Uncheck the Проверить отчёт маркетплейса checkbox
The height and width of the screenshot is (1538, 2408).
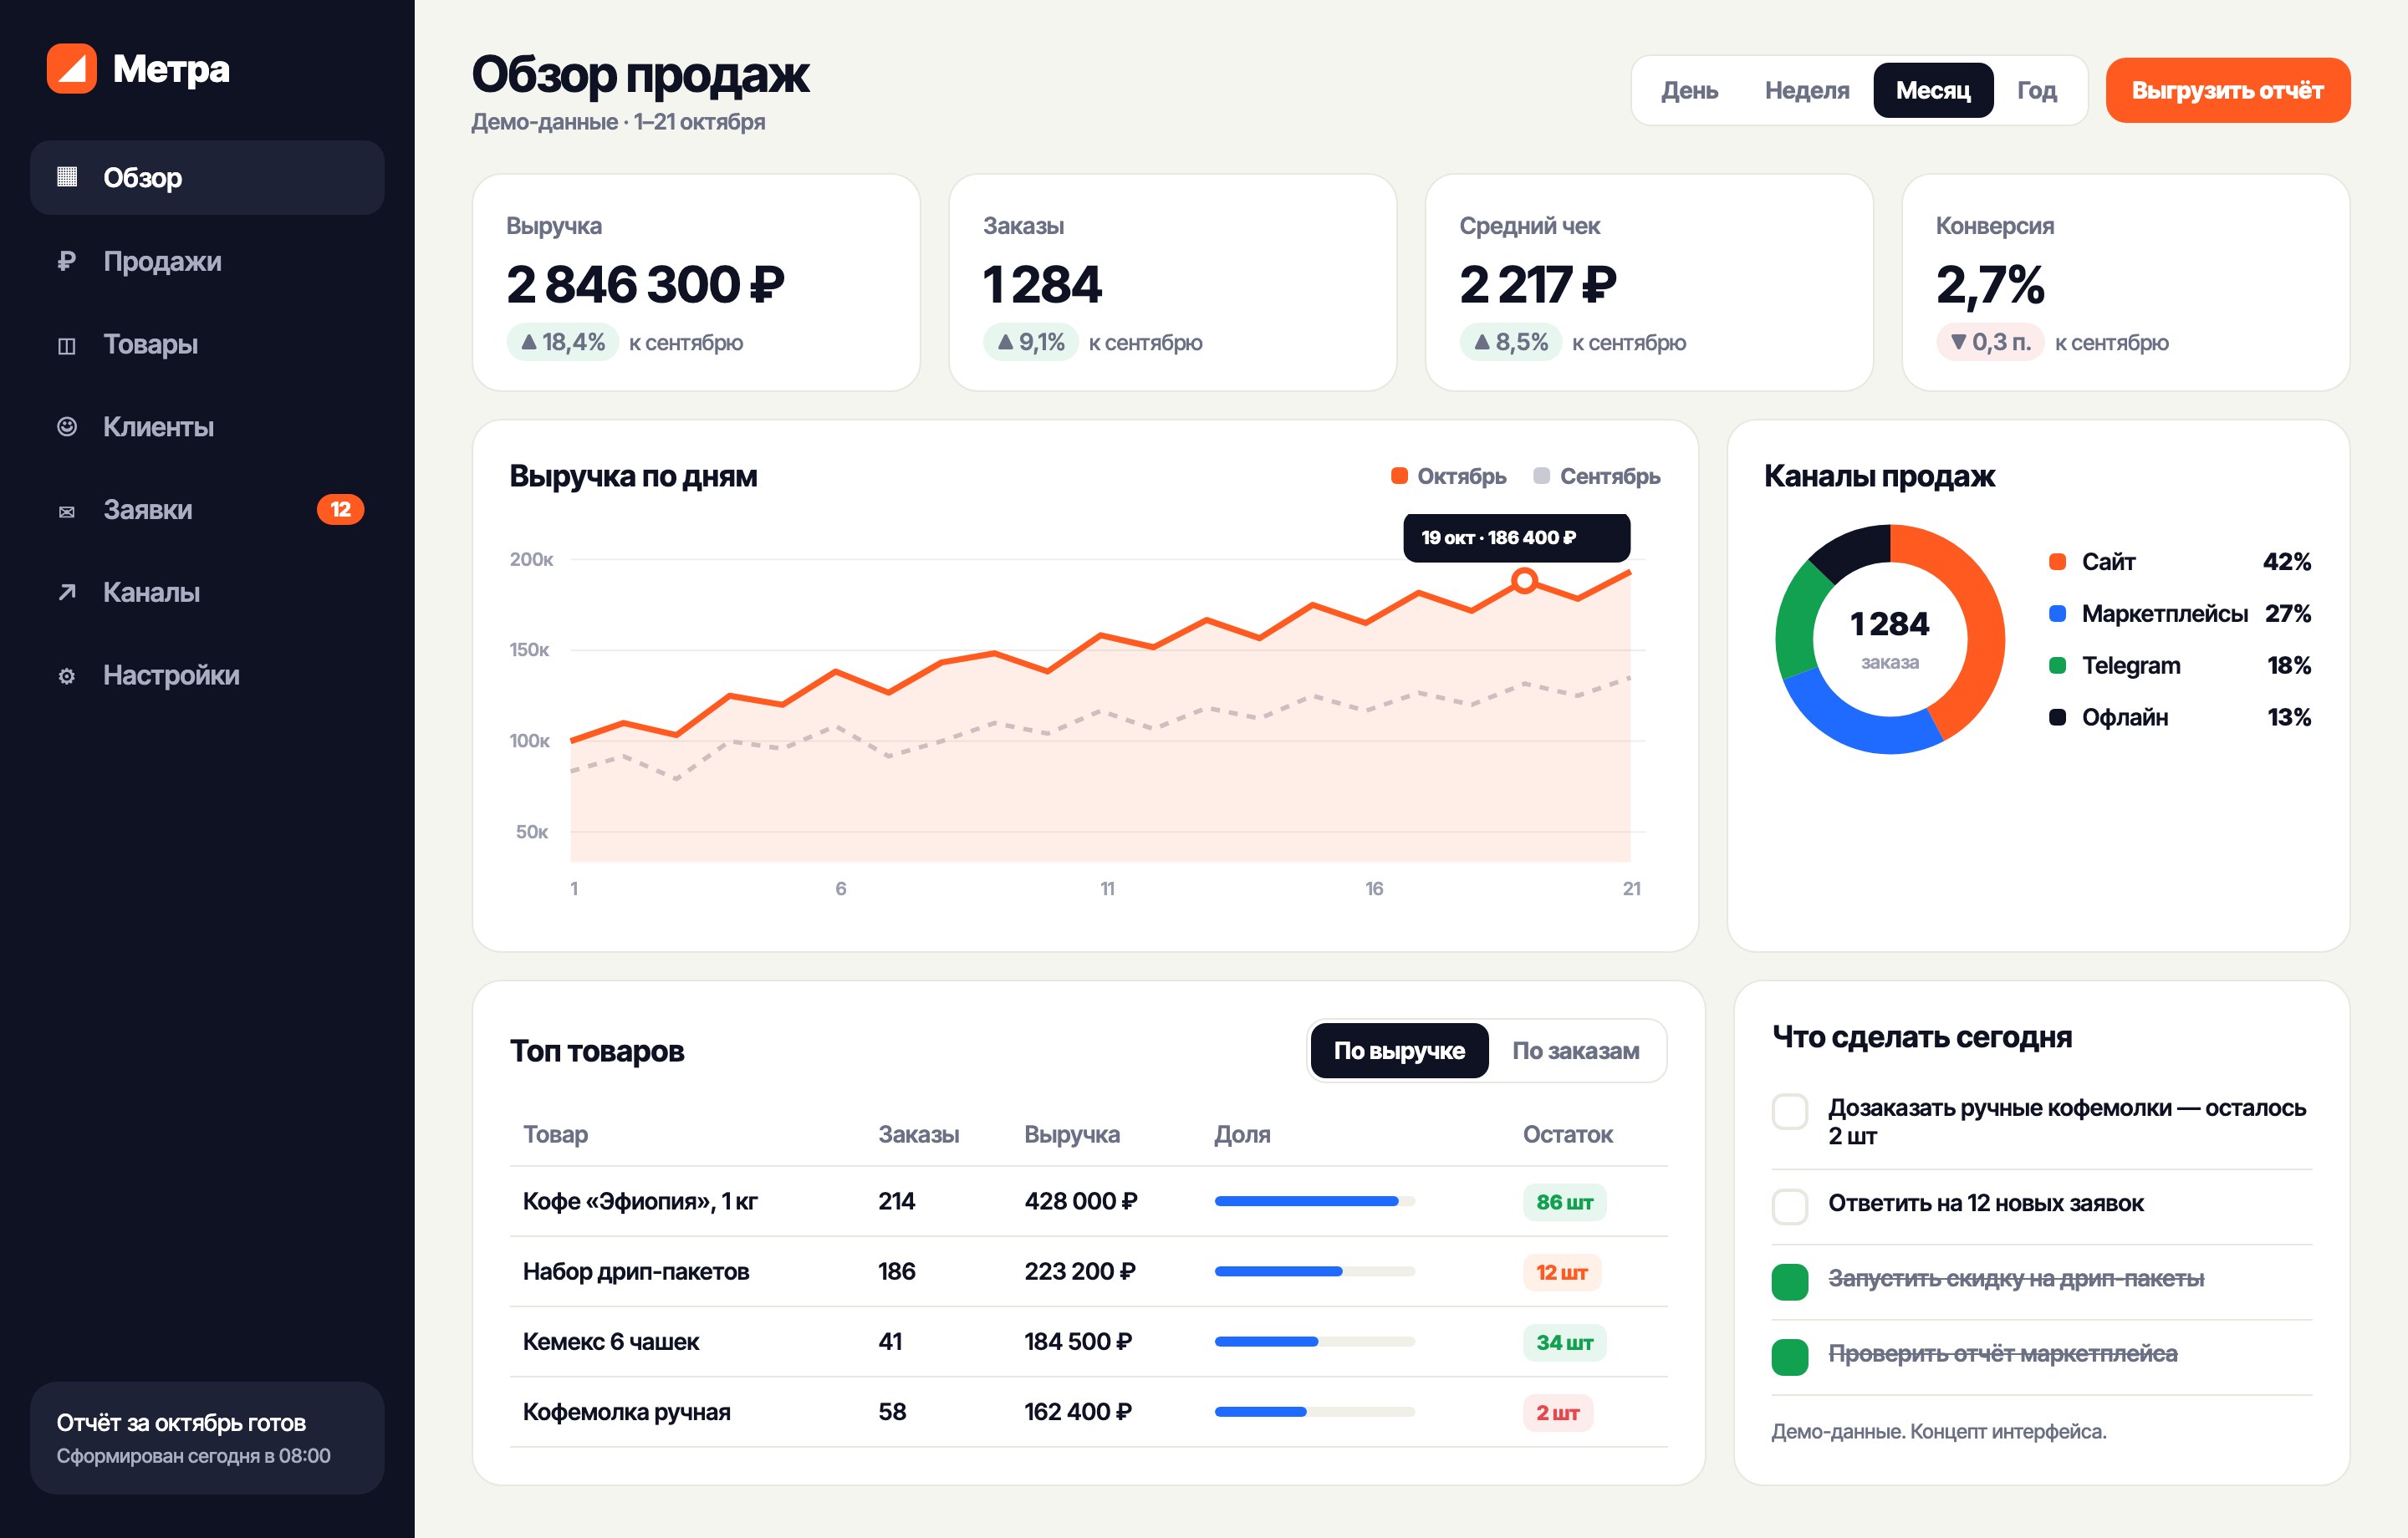tap(1790, 1357)
